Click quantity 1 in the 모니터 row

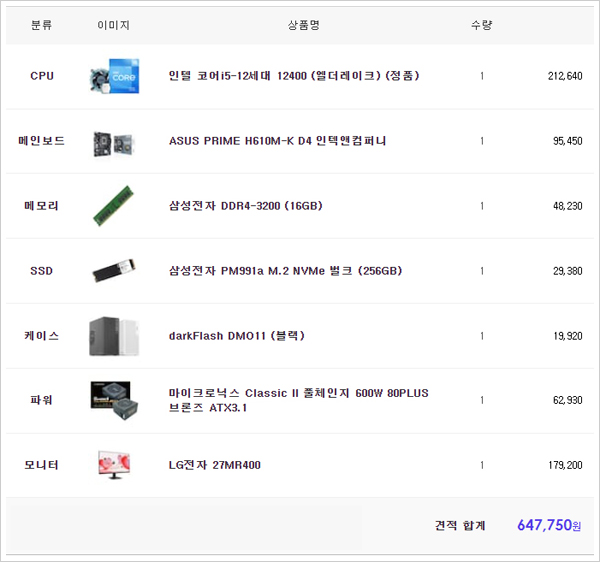click(x=482, y=465)
